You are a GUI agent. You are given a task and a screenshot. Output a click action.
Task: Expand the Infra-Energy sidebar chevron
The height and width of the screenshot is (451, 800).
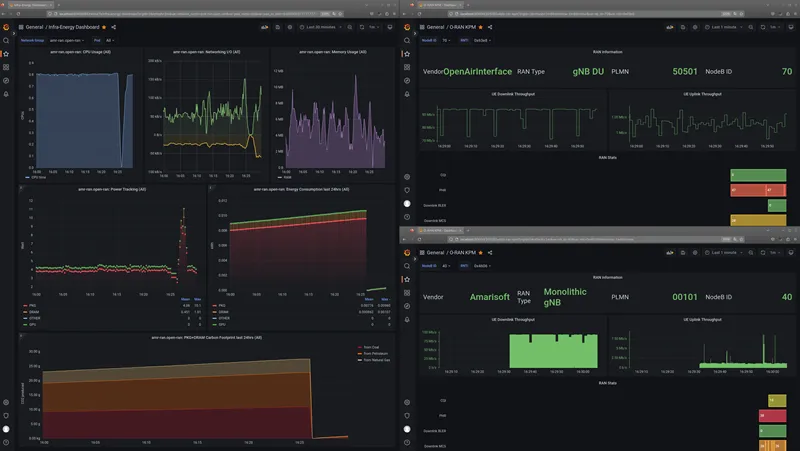point(13,33)
